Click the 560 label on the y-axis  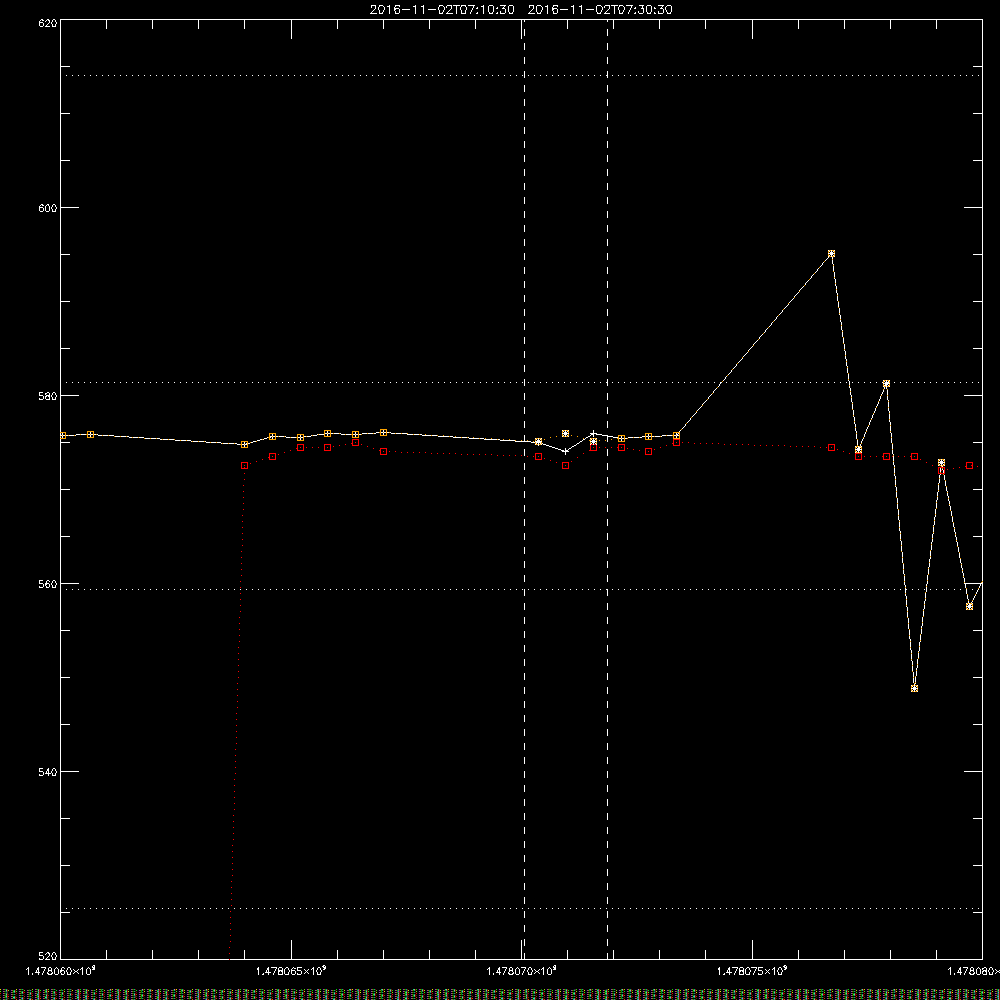(48, 584)
